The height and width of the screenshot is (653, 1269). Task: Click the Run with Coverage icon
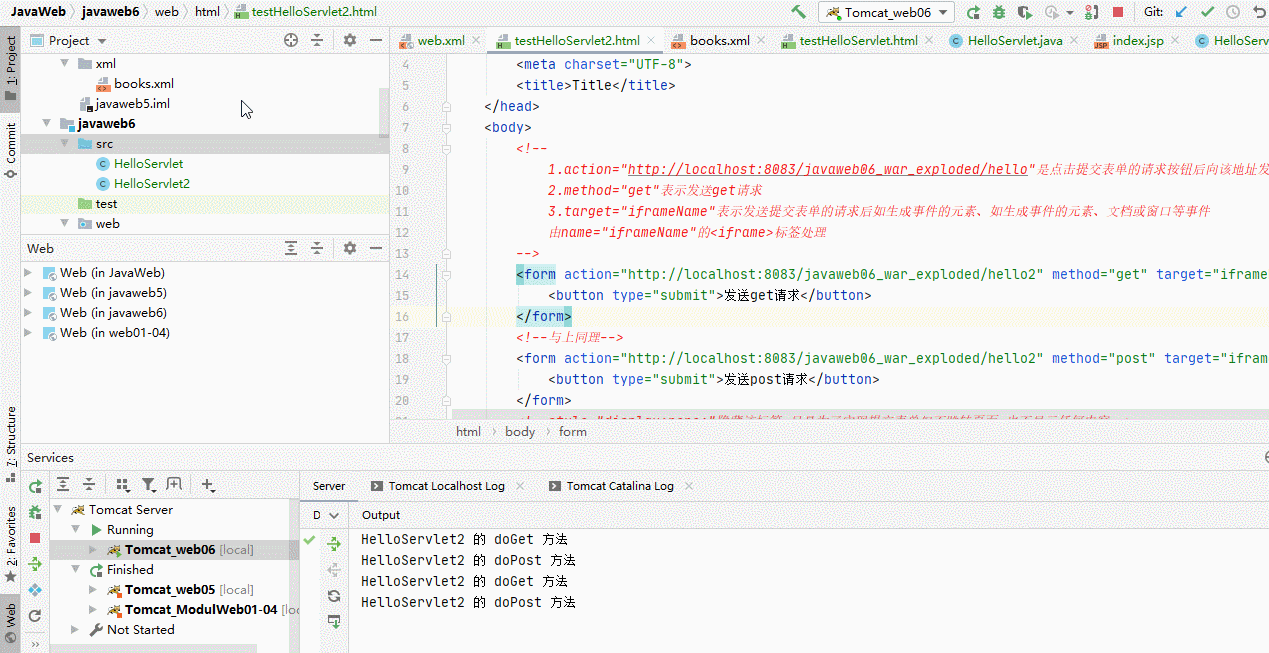(1024, 12)
